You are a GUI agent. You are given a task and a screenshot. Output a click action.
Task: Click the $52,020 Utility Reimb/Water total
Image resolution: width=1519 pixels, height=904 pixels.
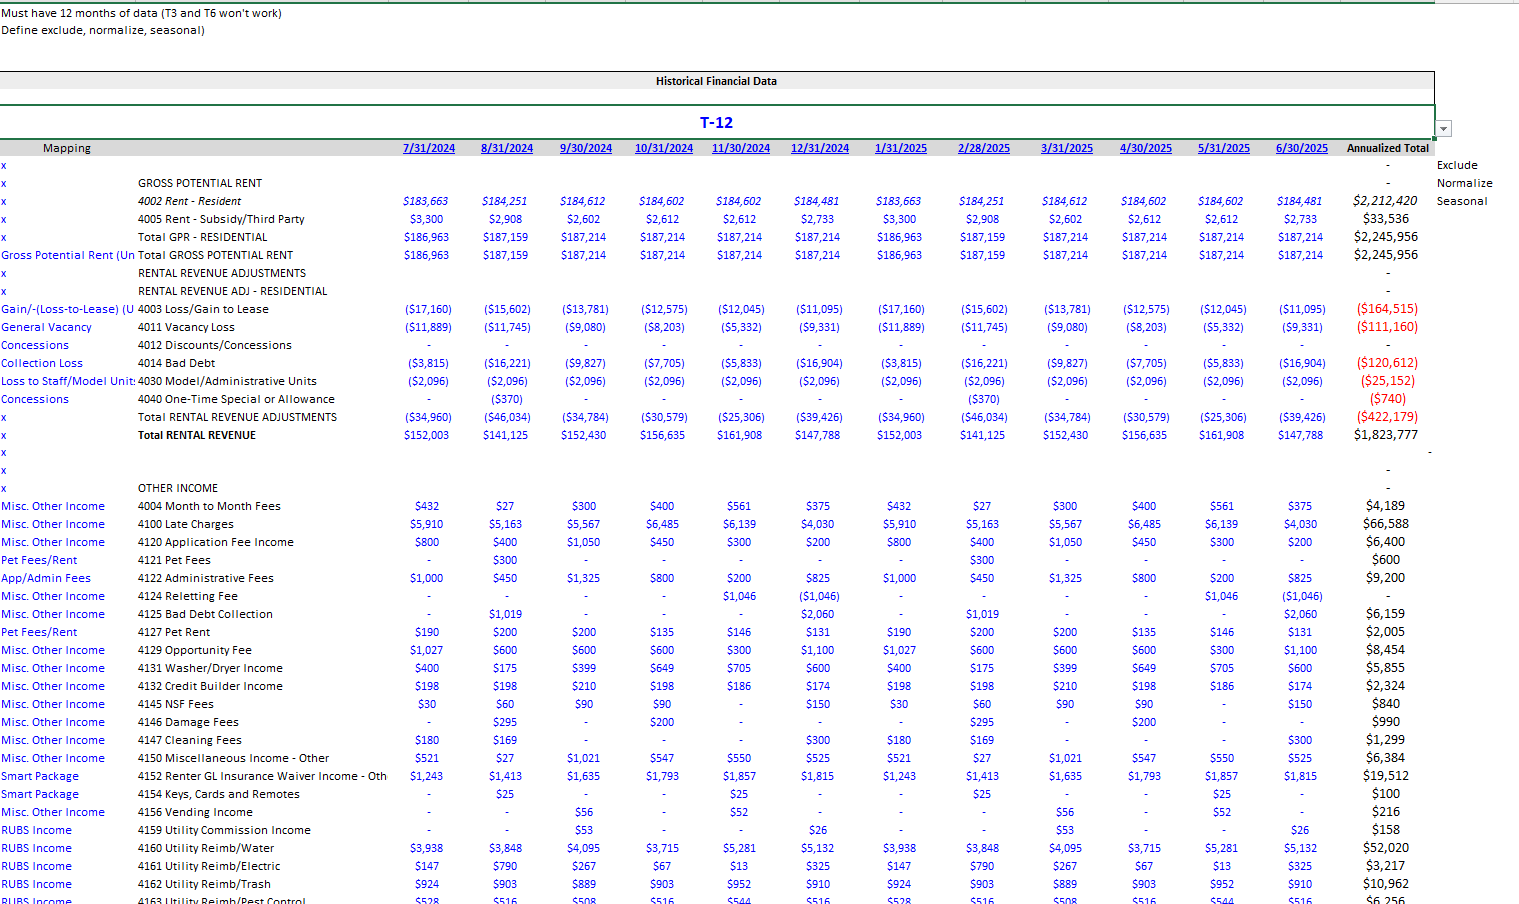pos(1386,848)
